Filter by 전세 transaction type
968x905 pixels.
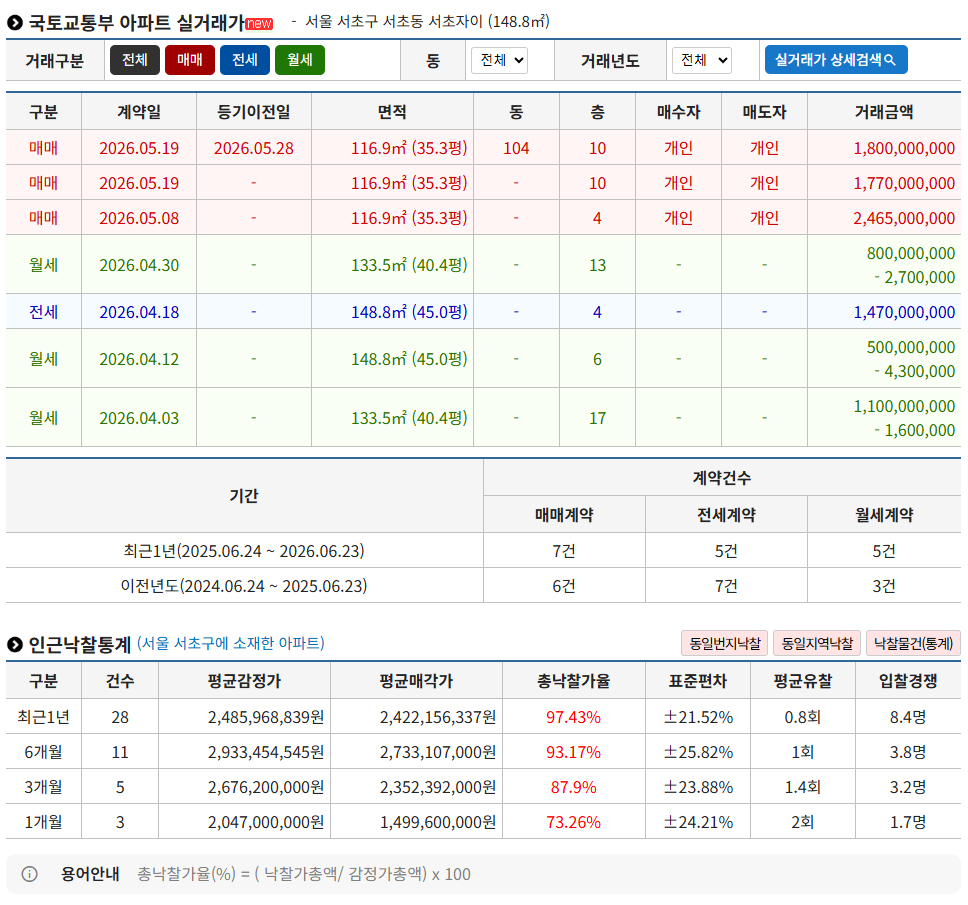(x=244, y=60)
